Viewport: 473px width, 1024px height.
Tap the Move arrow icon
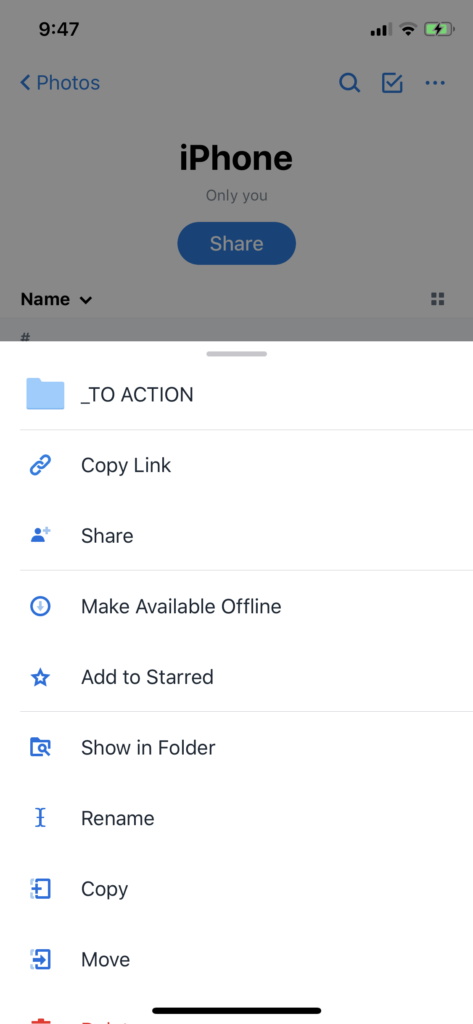coord(41,959)
